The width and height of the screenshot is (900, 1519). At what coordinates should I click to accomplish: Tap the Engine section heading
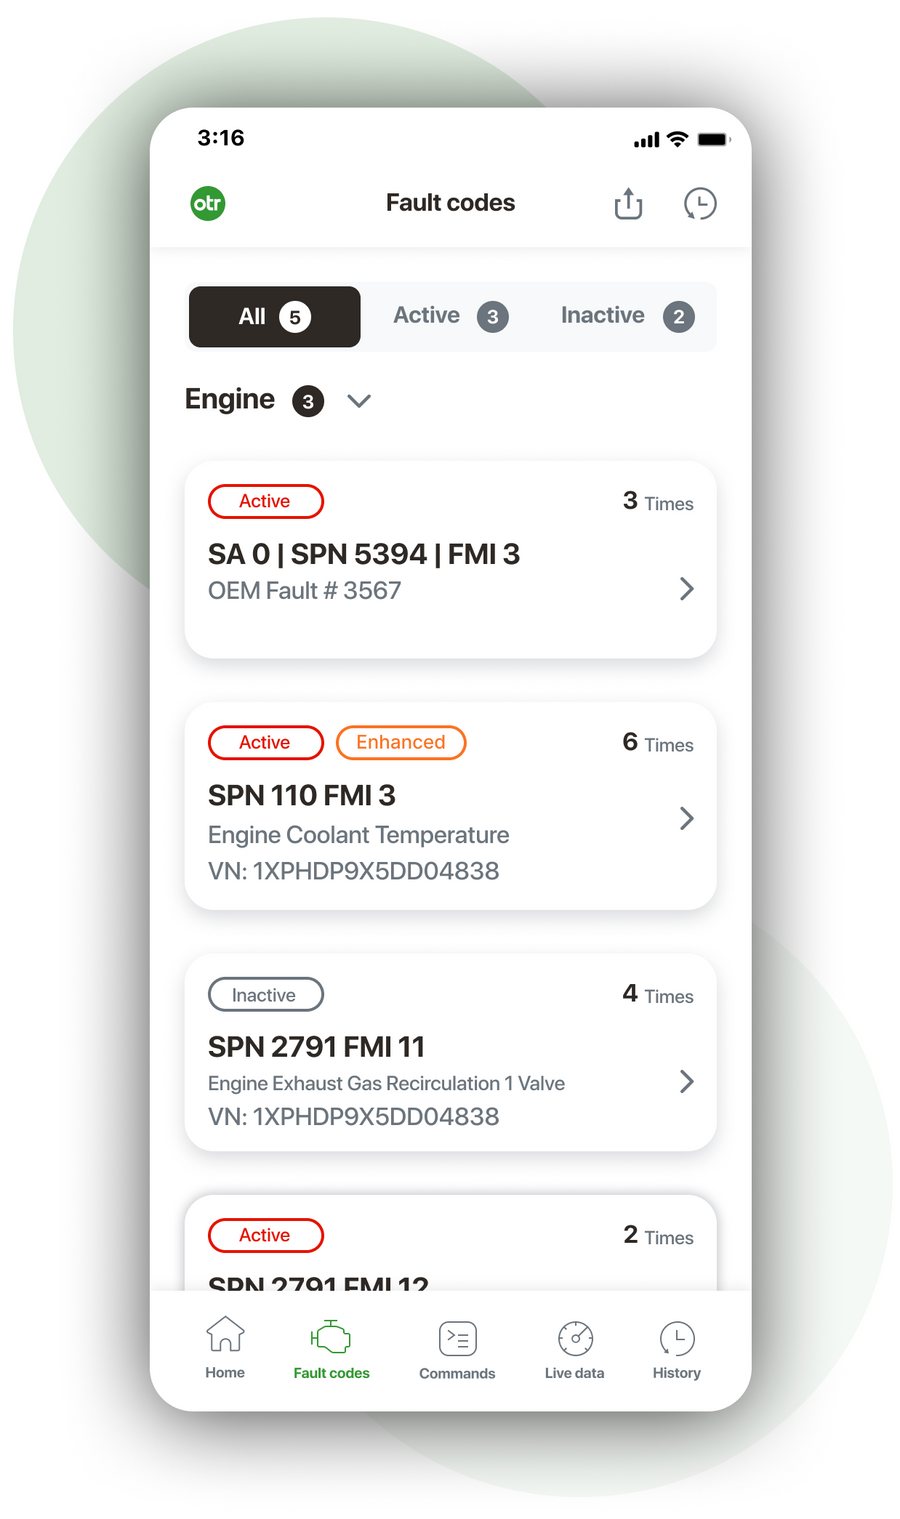230,400
